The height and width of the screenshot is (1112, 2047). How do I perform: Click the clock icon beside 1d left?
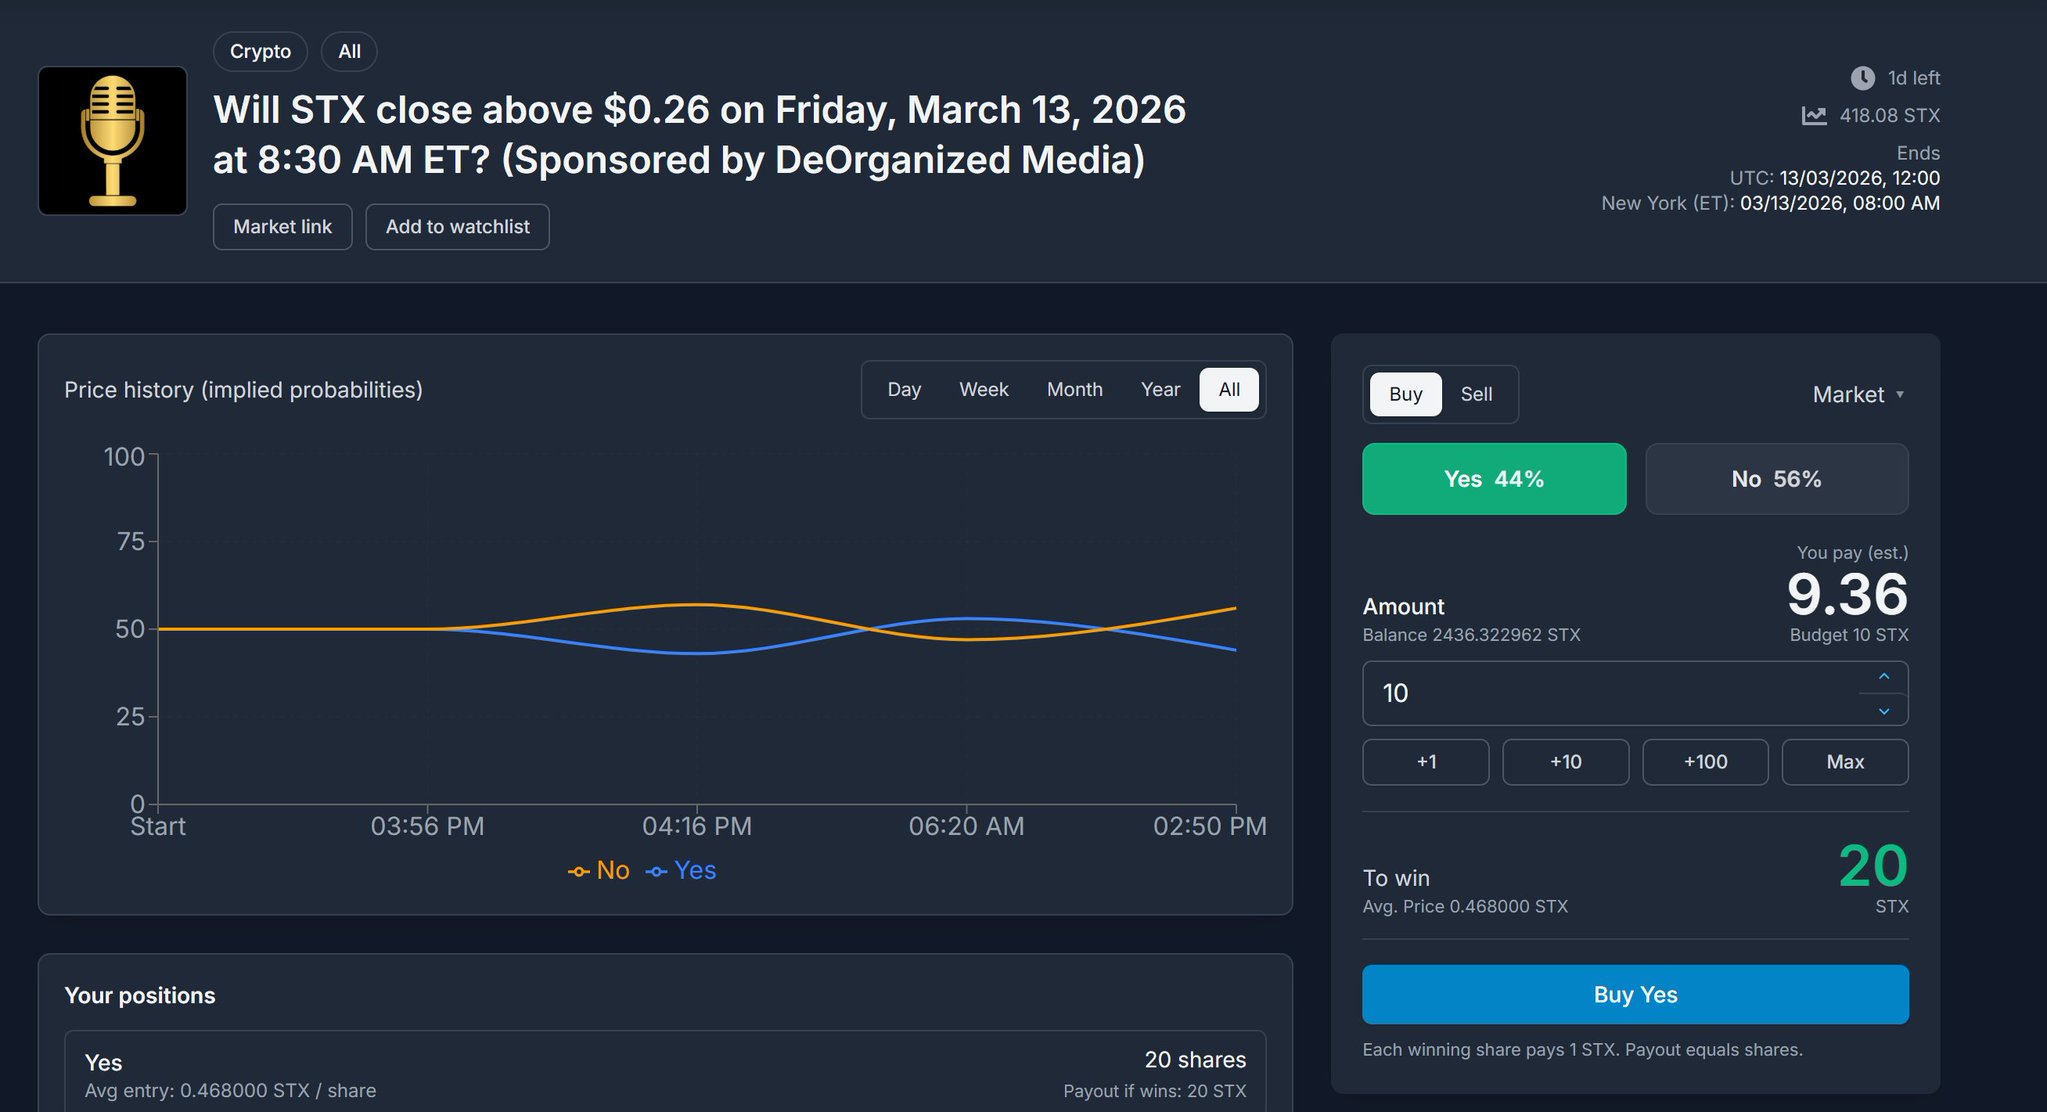point(1862,78)
